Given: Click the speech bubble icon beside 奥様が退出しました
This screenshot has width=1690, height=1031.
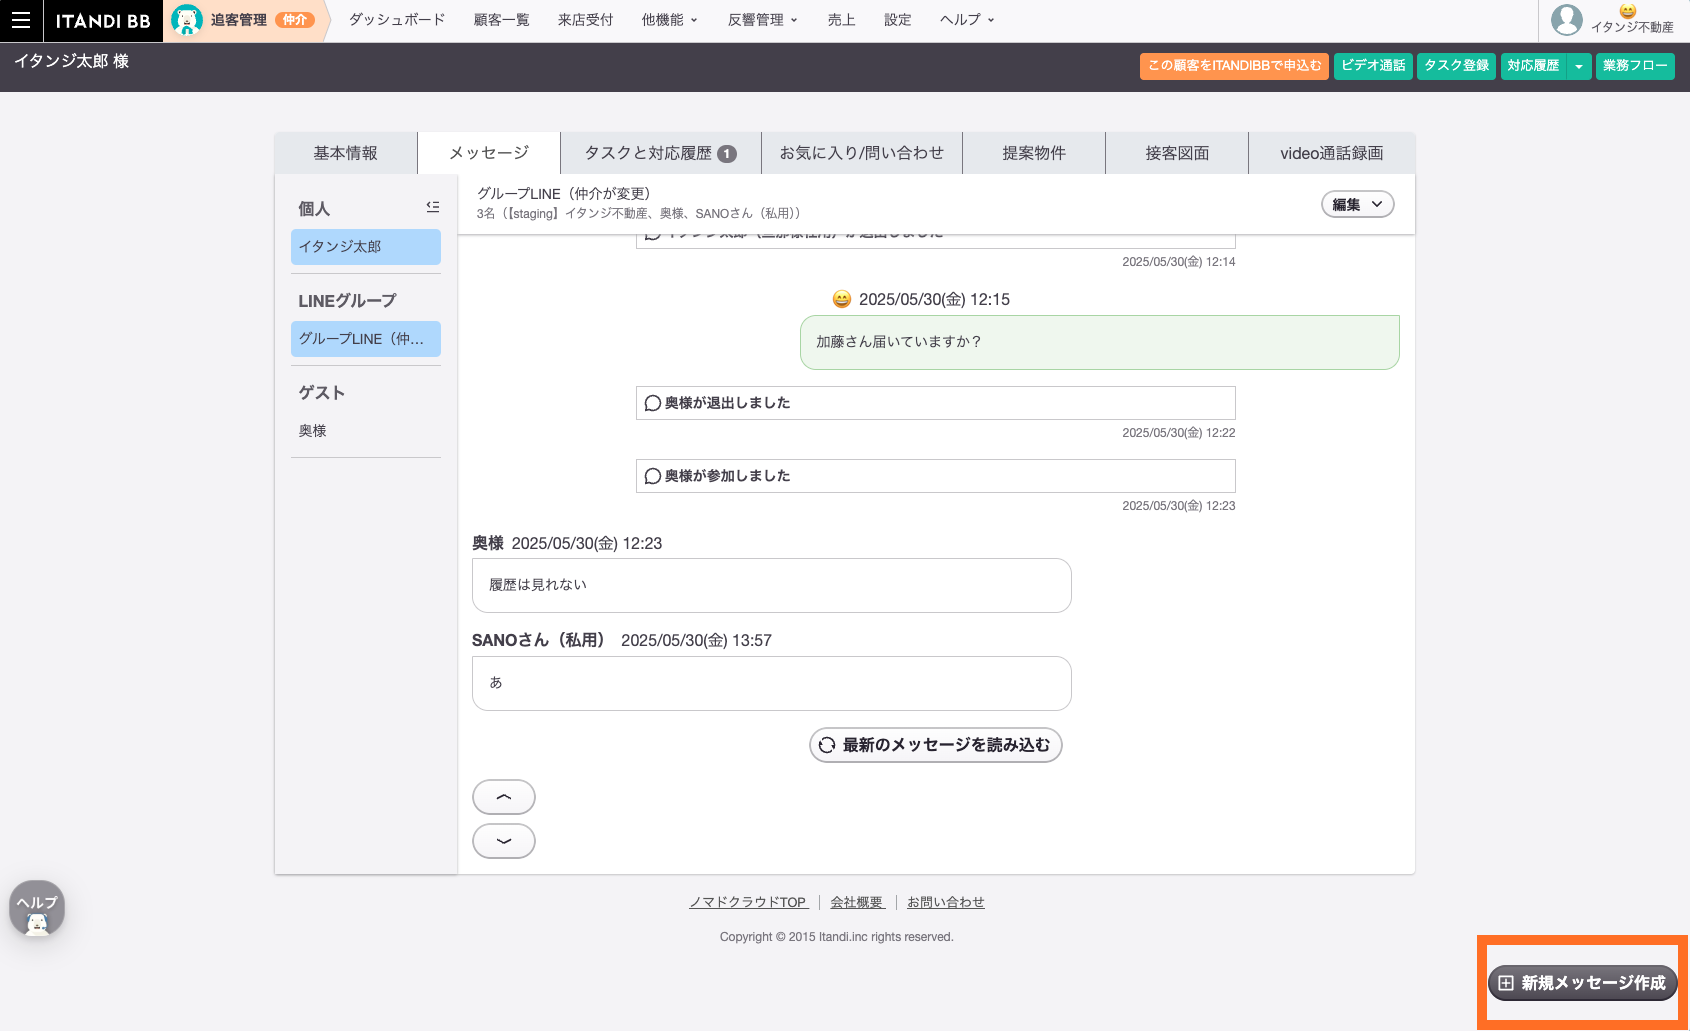Looking at the screenshot, I should tap(653, 403).
